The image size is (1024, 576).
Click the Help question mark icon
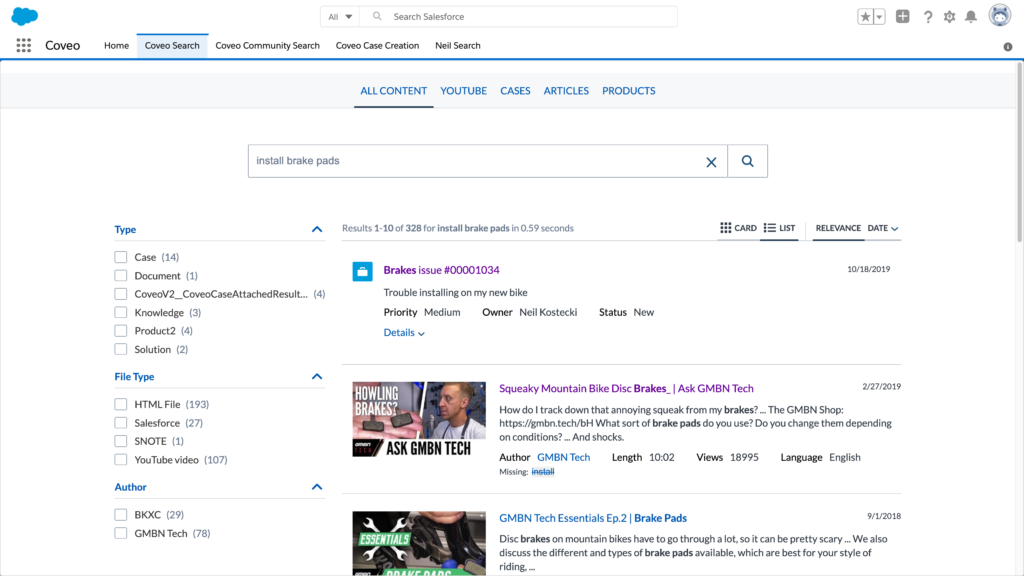pyautogui.click(x=928, y=17)
